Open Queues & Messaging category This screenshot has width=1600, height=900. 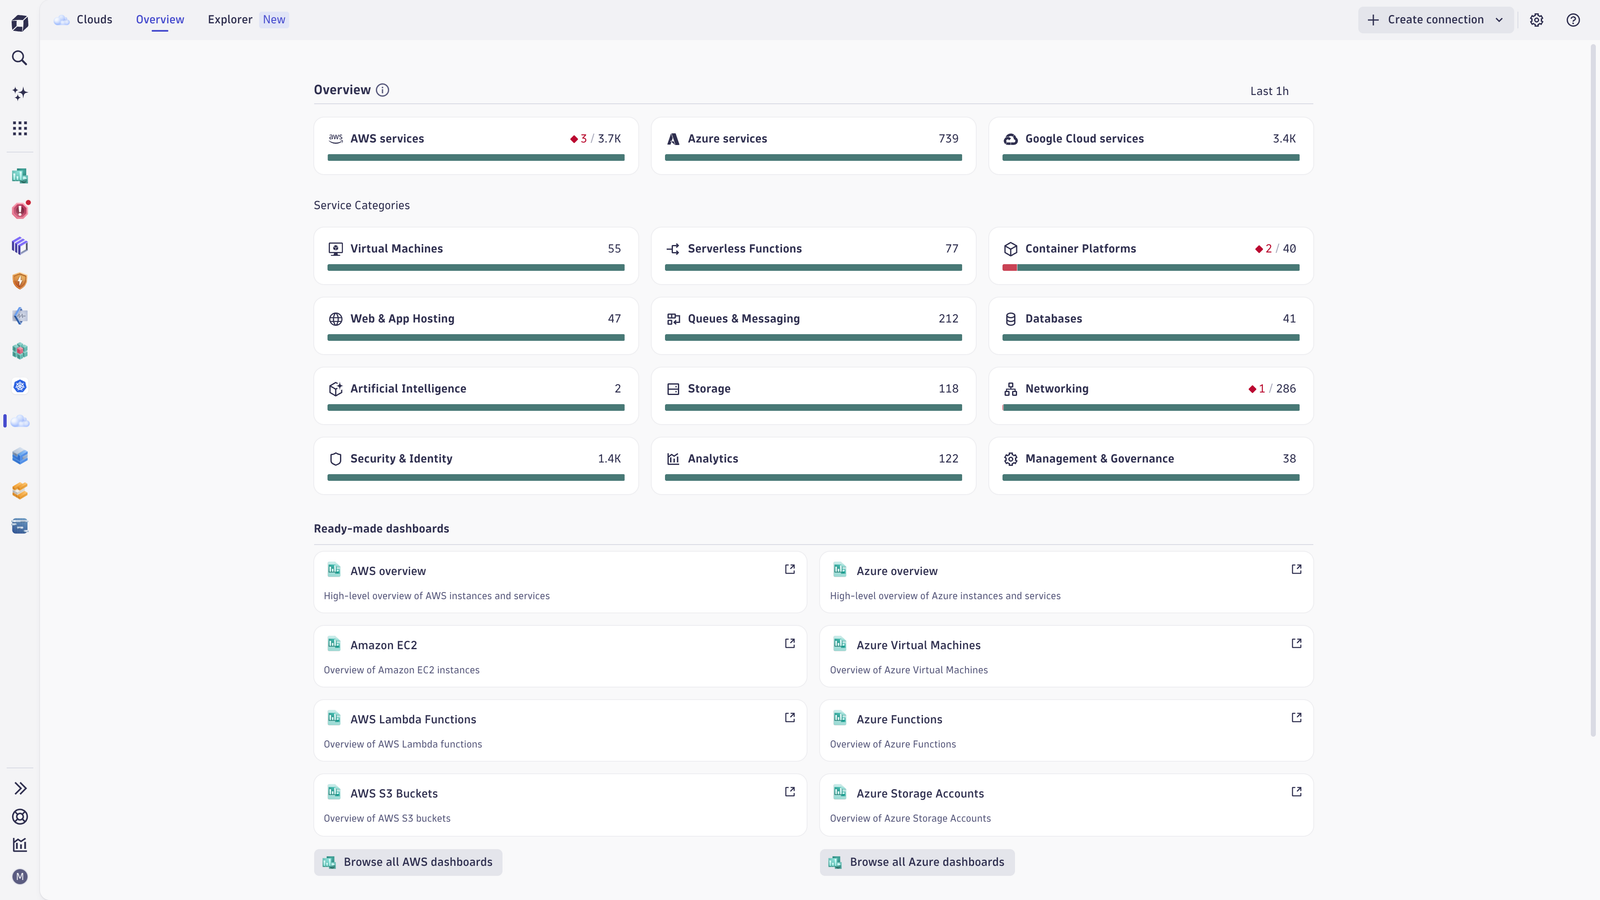pos(813,326)
